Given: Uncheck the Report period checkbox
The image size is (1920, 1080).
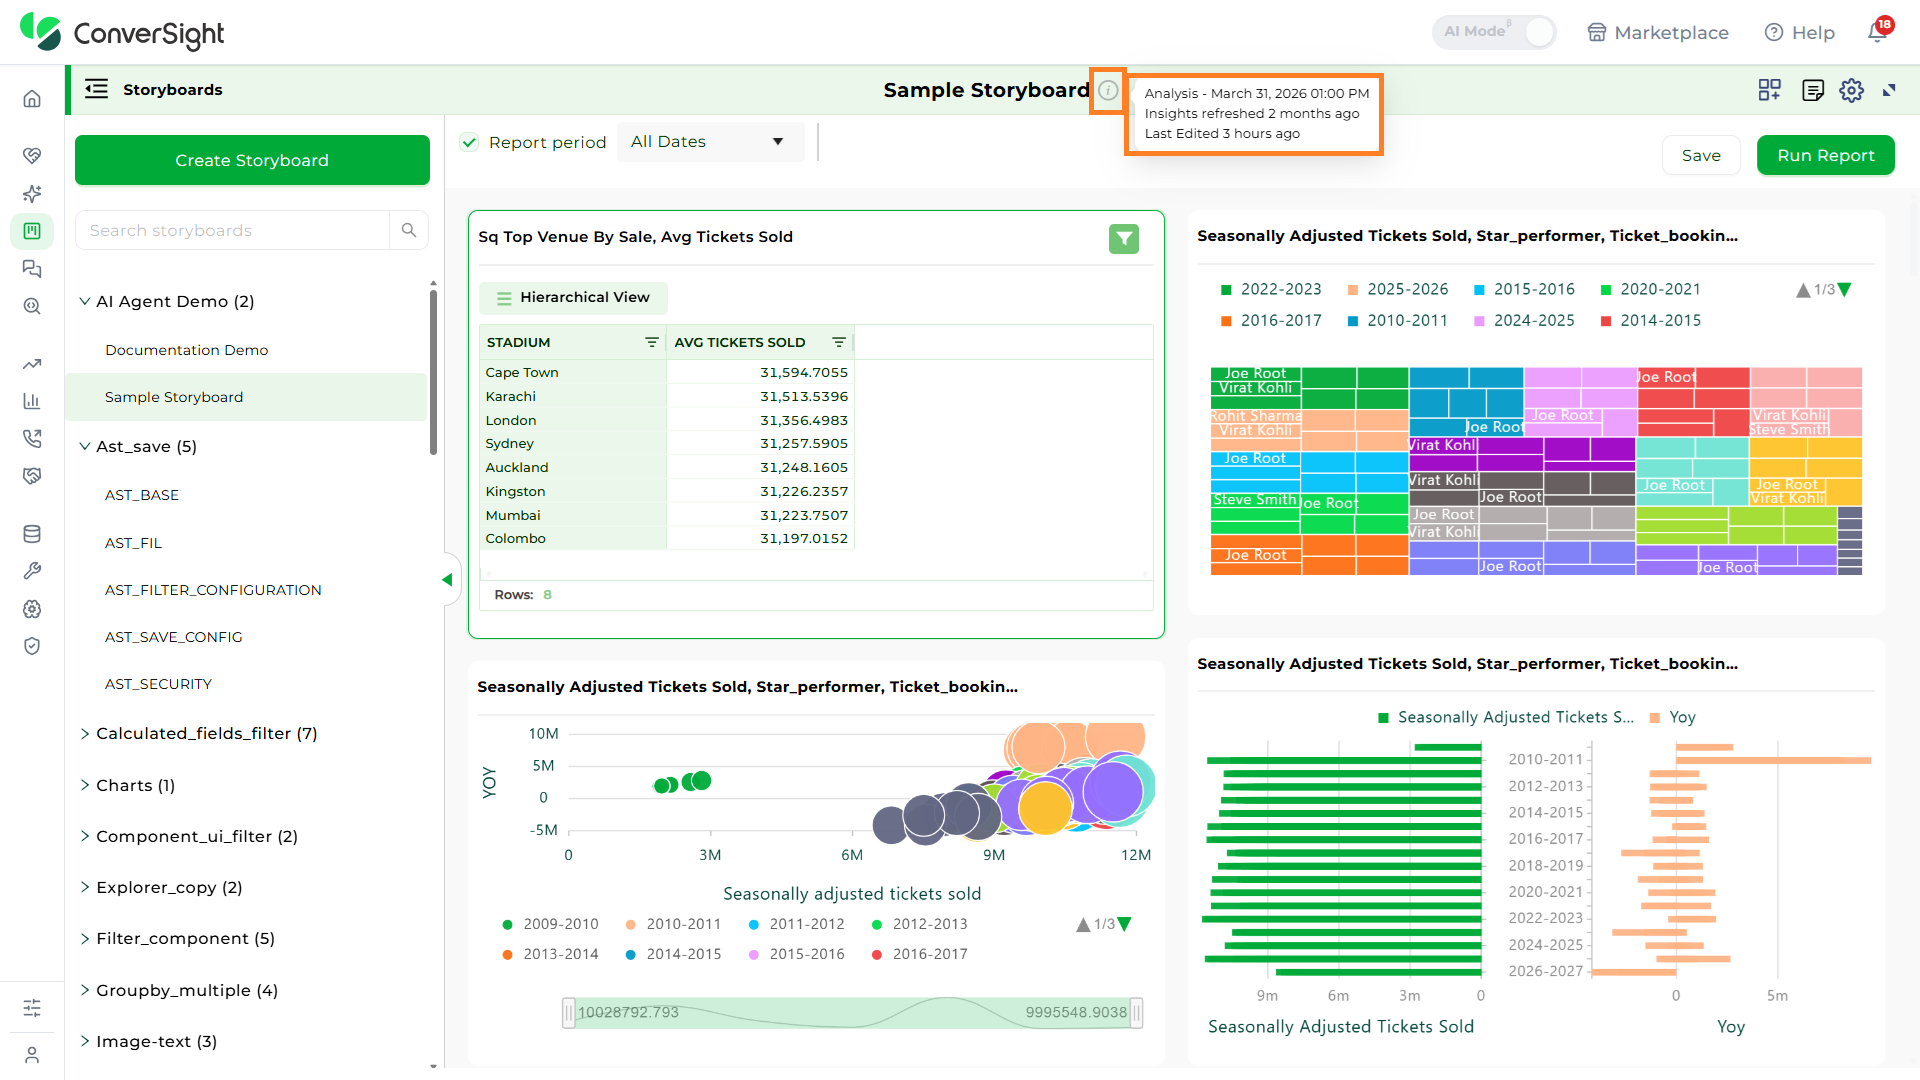Looking at the screenshot, I should click(469, 142).
